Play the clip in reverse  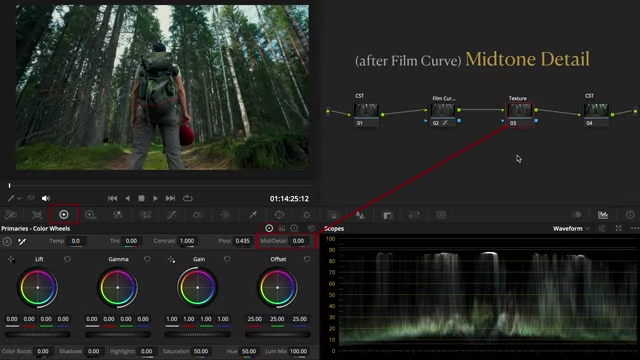tap(127, 198)
